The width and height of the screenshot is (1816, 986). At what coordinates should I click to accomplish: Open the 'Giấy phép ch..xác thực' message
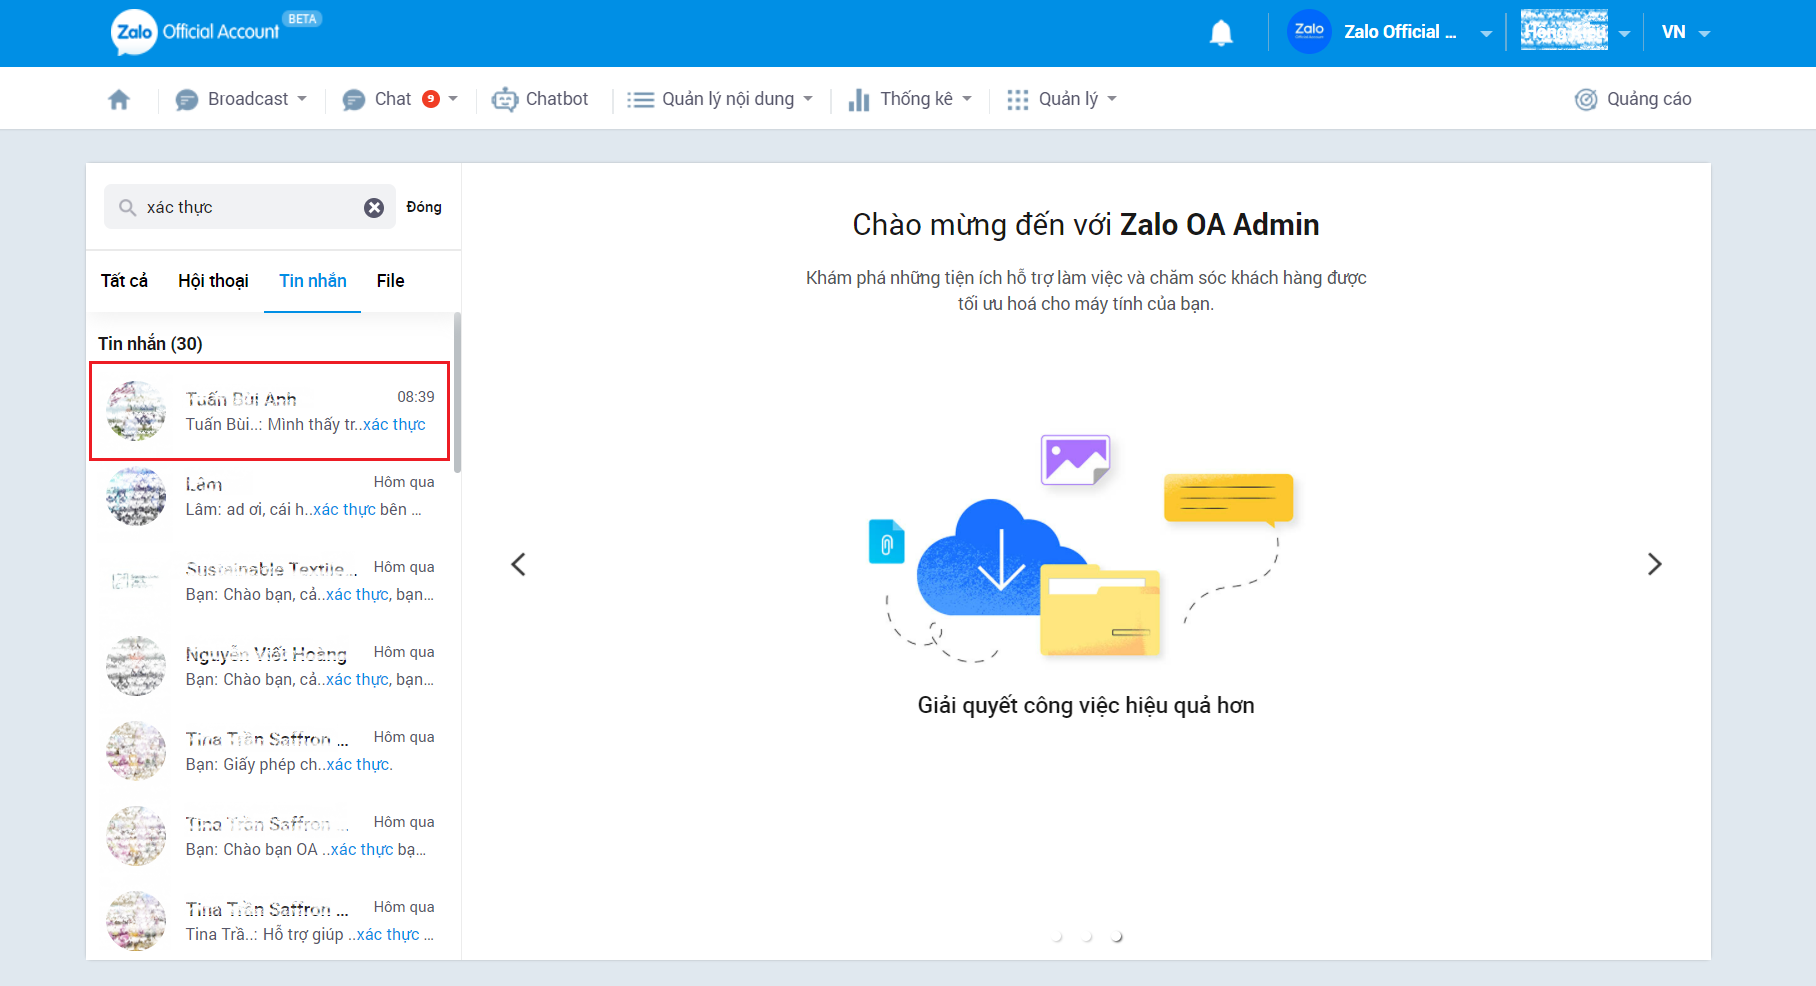[270, 751]
